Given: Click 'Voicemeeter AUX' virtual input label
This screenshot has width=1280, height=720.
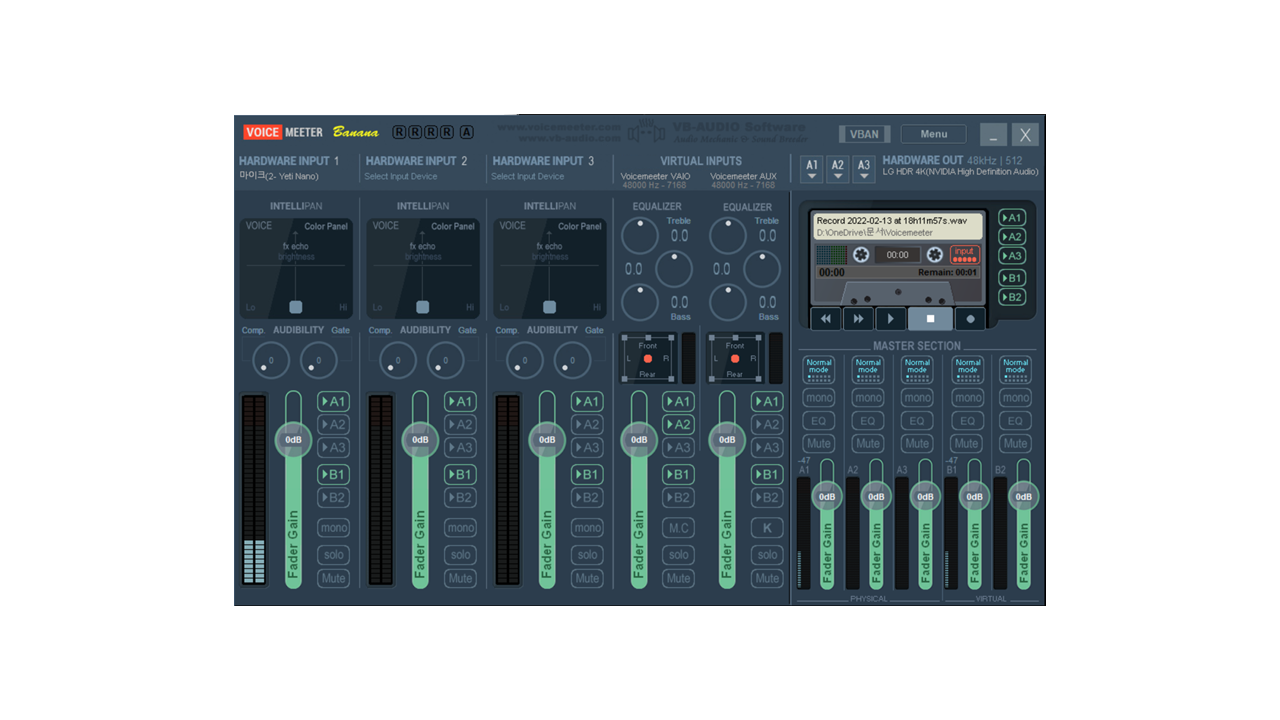Looking at the screenshot, I should tap(743, 176).
